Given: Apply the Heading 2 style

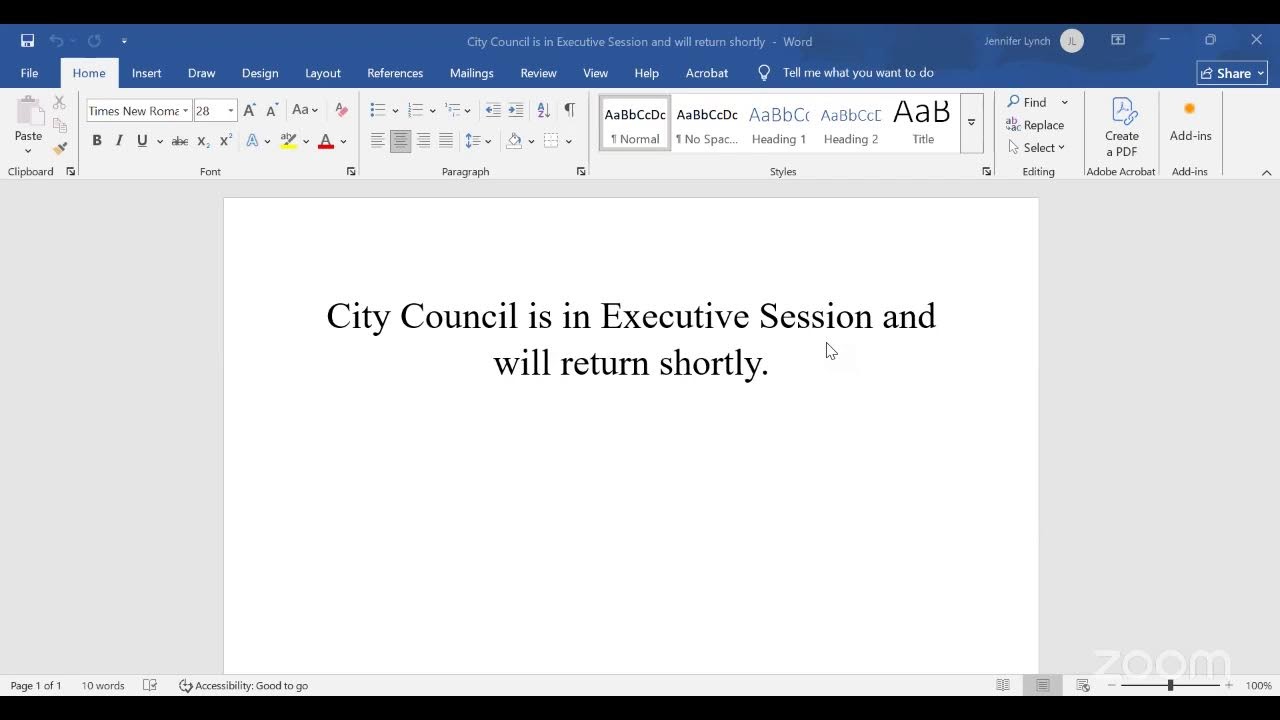Looking at the screenshot, I should [851, 124].
